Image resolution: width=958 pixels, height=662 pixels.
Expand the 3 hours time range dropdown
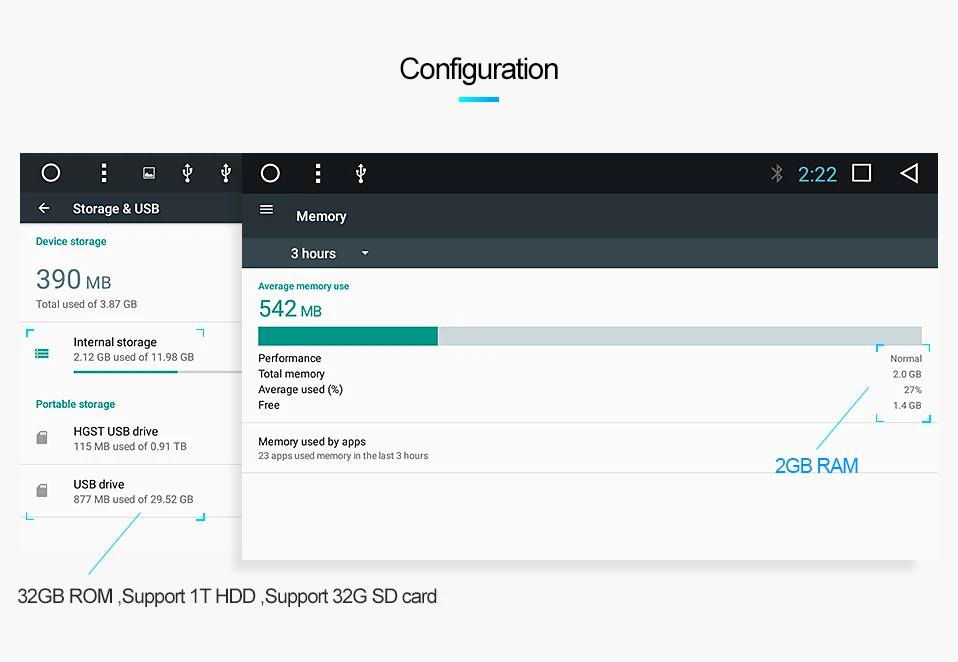click(x=329, y=253)
